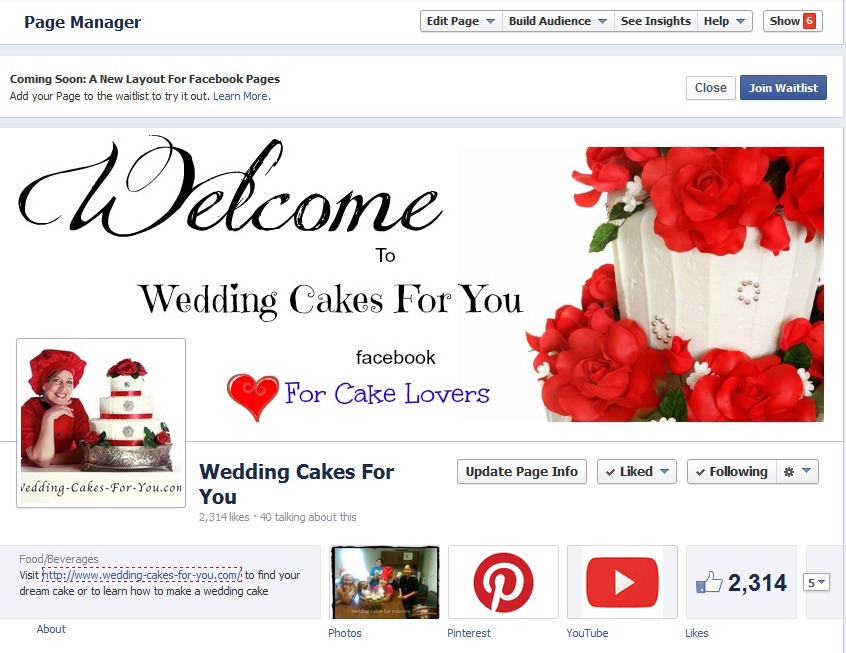The image size is (846, 653).
Task: Click the Wedding Cakes For You profile picture
Action: tap(101, 423)
